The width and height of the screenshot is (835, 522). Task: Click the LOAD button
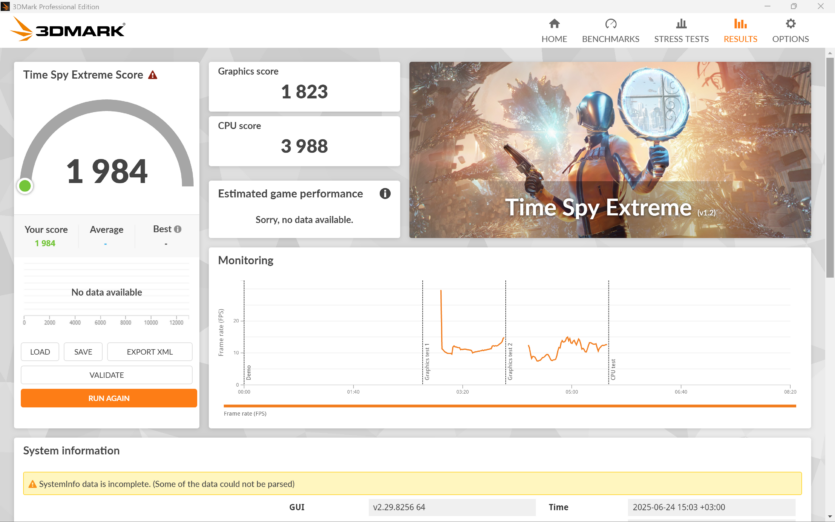40,352
